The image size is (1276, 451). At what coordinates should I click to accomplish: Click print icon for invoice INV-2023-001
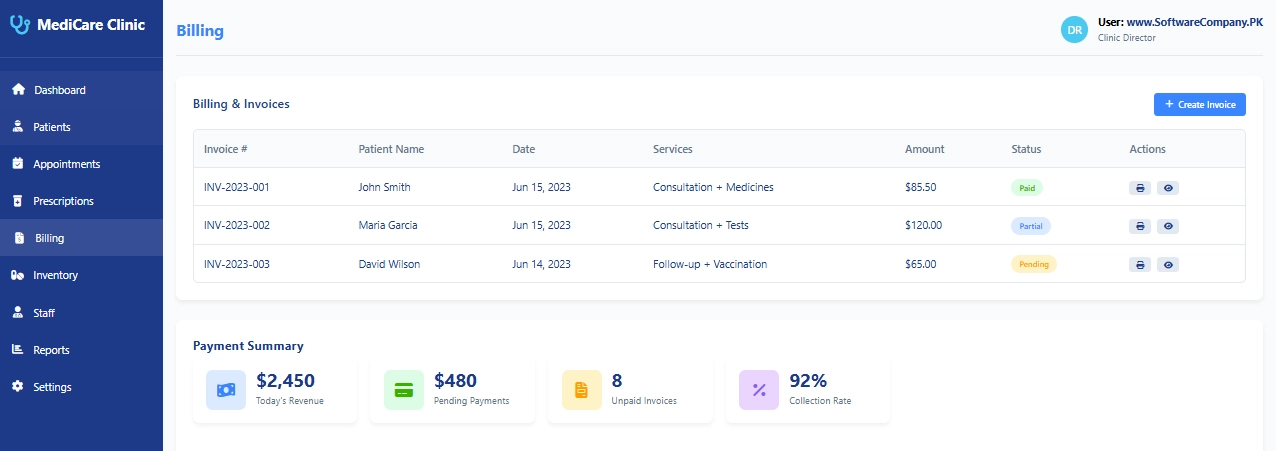(x=1139, y=187)
